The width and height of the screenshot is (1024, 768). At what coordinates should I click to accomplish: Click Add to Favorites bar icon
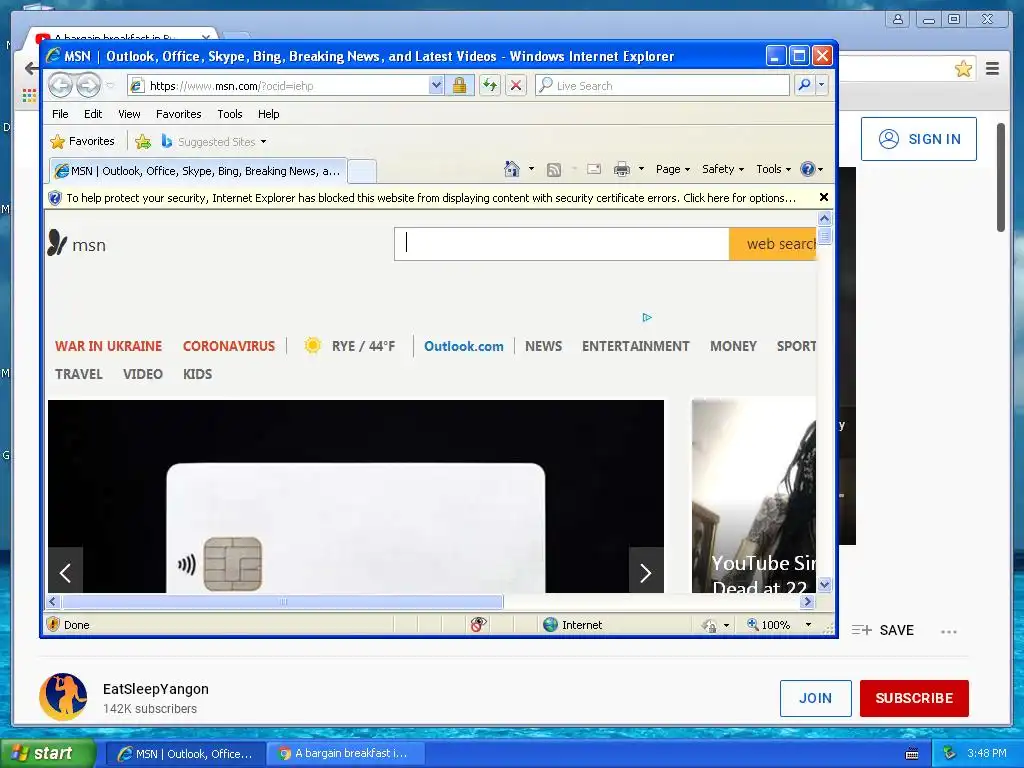coord(143,142)
